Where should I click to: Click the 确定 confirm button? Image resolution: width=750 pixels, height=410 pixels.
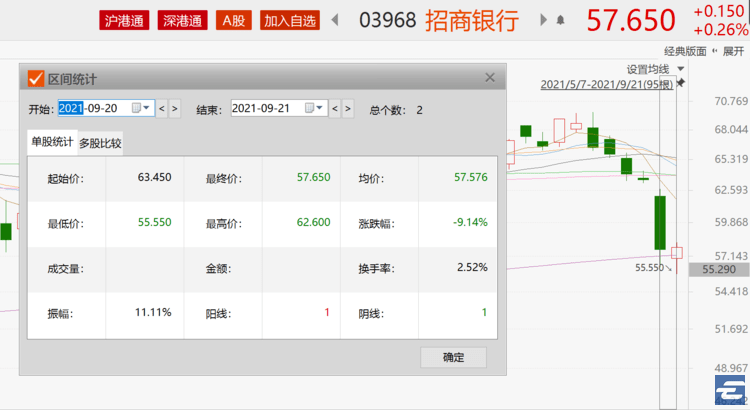pos(453,357)
